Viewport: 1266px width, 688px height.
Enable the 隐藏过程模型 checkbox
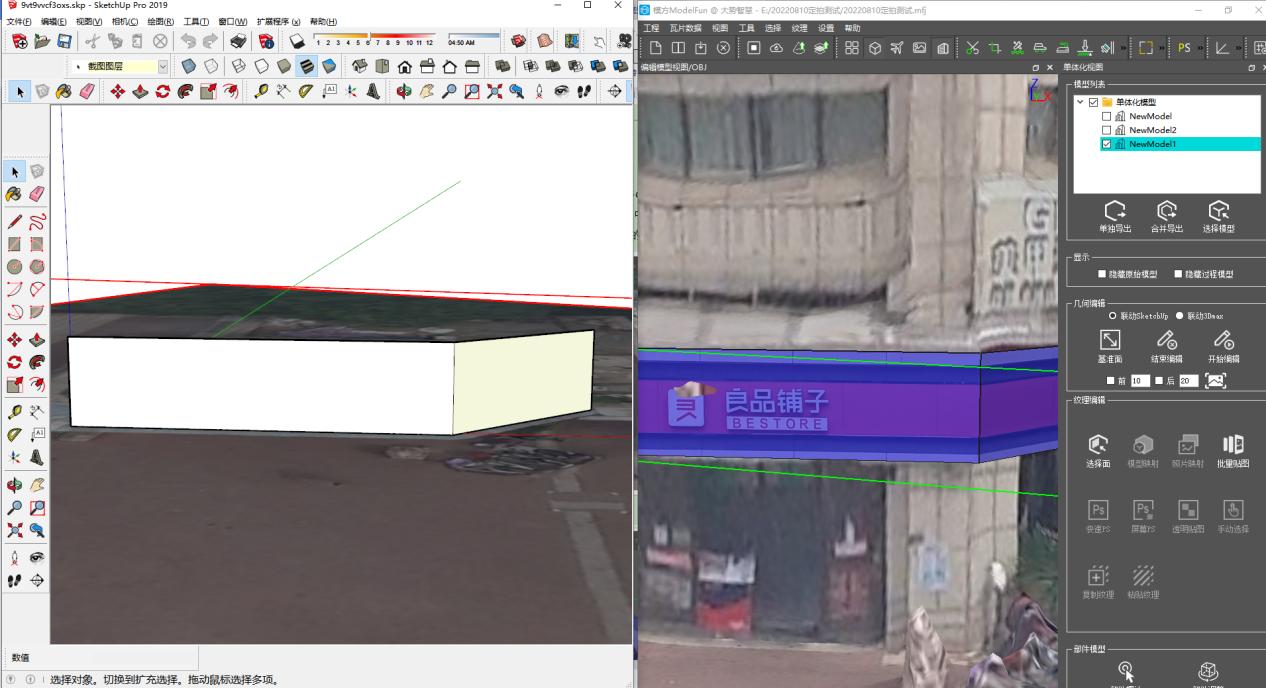pos(1178,274)
